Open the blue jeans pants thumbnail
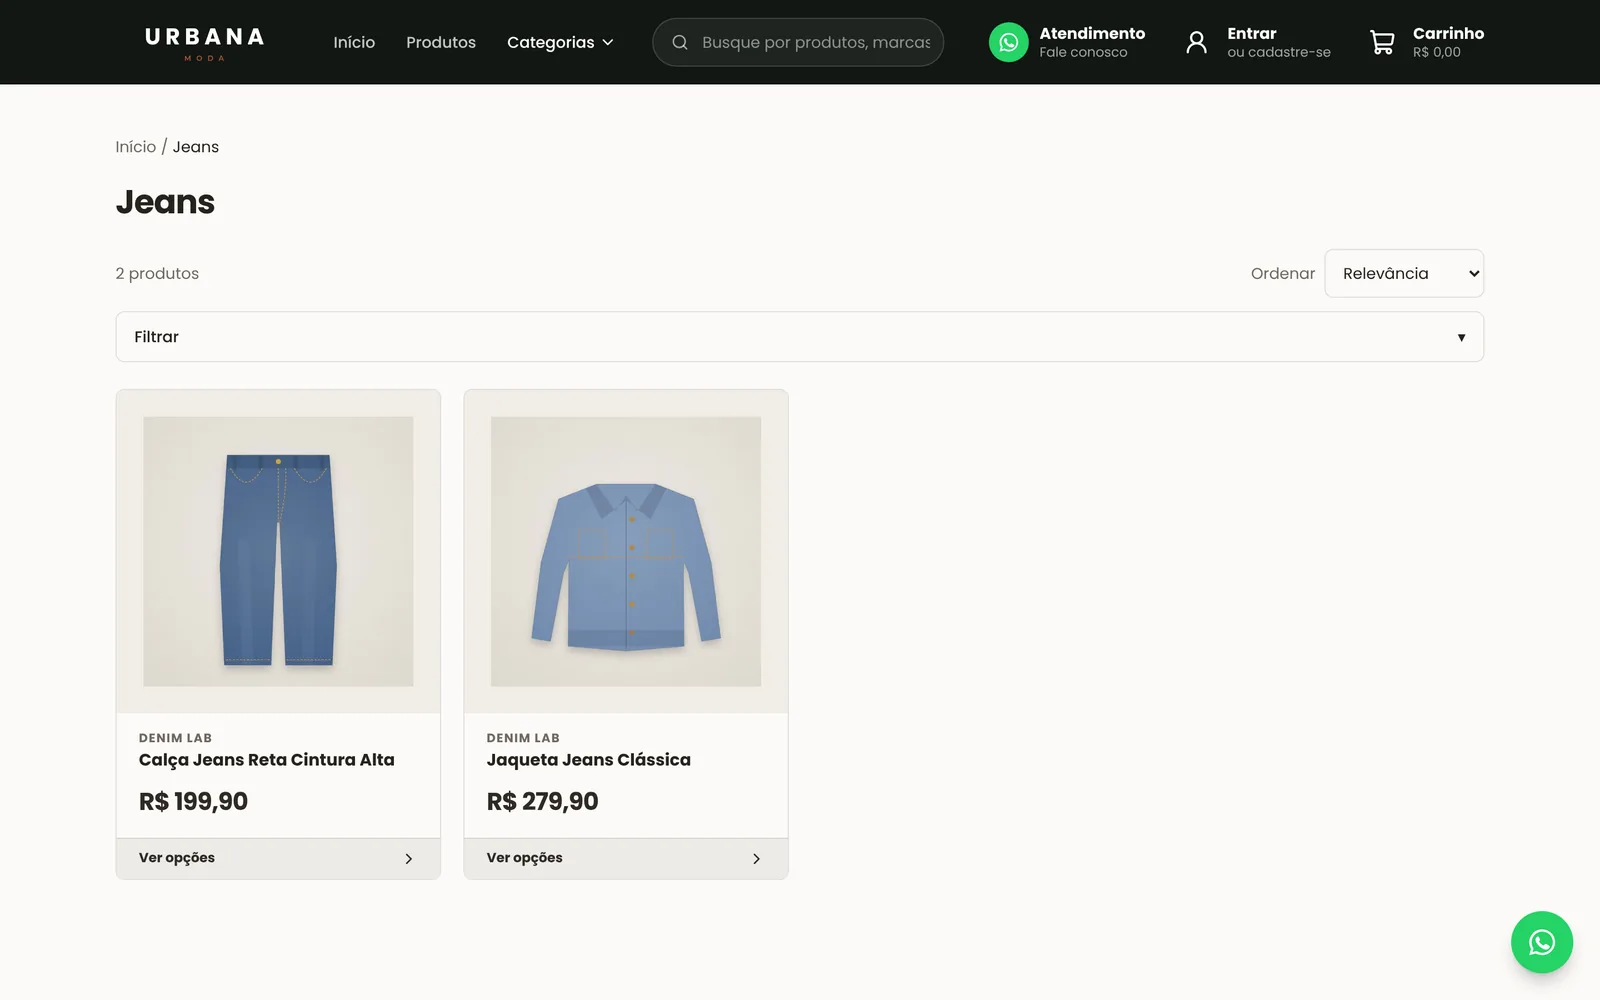 tap(278, 551)
